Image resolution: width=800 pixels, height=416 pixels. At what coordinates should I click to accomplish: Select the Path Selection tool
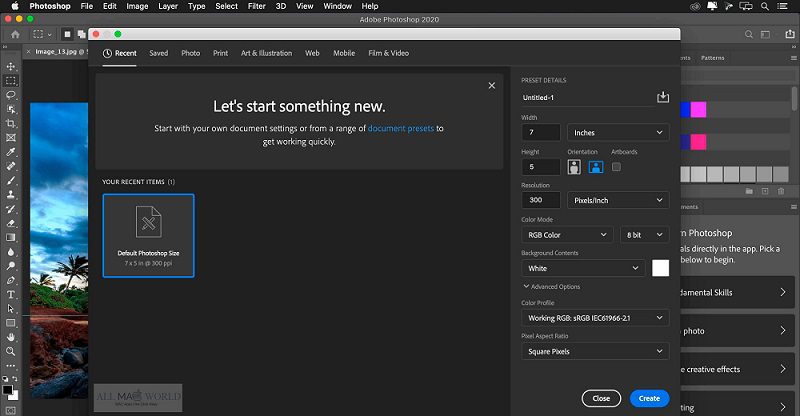(x=11, y=309)
